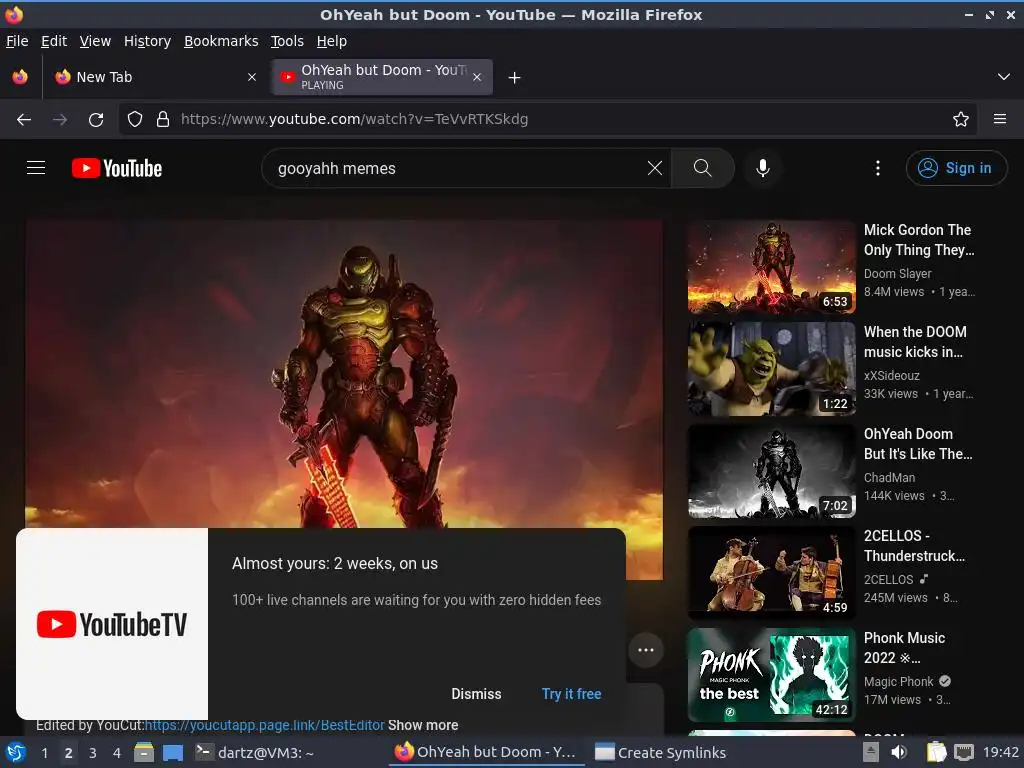Open the File menu
Viewport: 1024px width, 768px height.
click(x=17, y=41)
